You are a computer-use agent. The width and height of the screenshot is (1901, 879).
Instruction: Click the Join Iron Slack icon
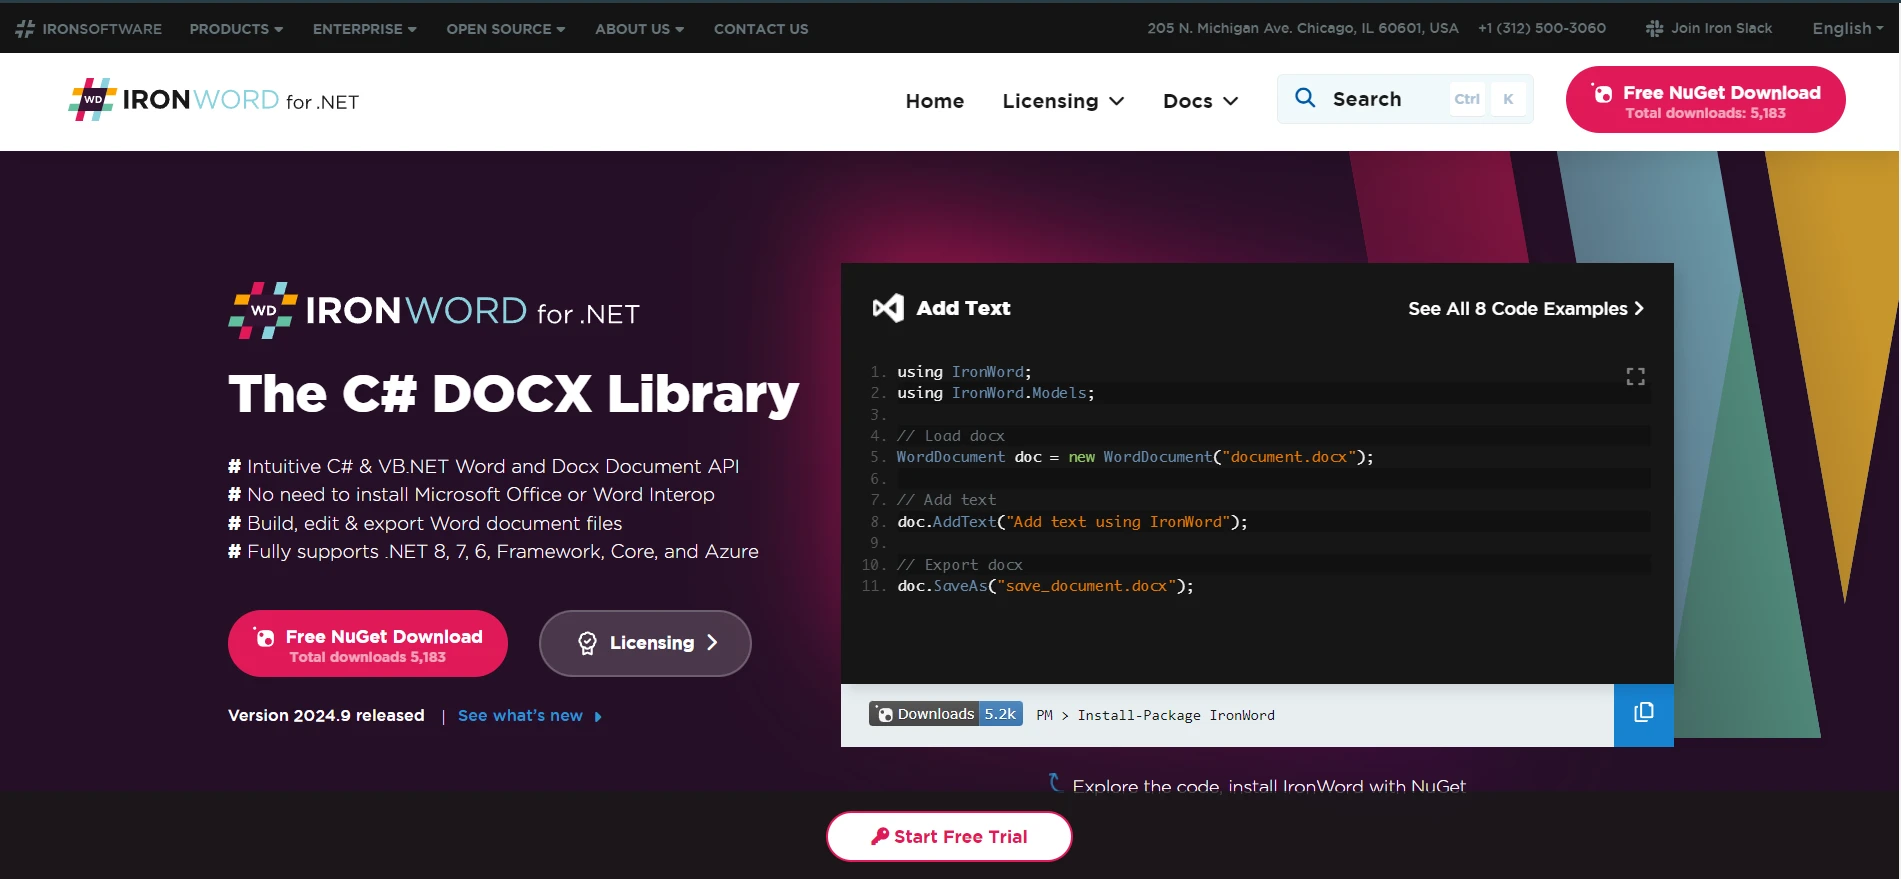click(x=1654, y=29)
